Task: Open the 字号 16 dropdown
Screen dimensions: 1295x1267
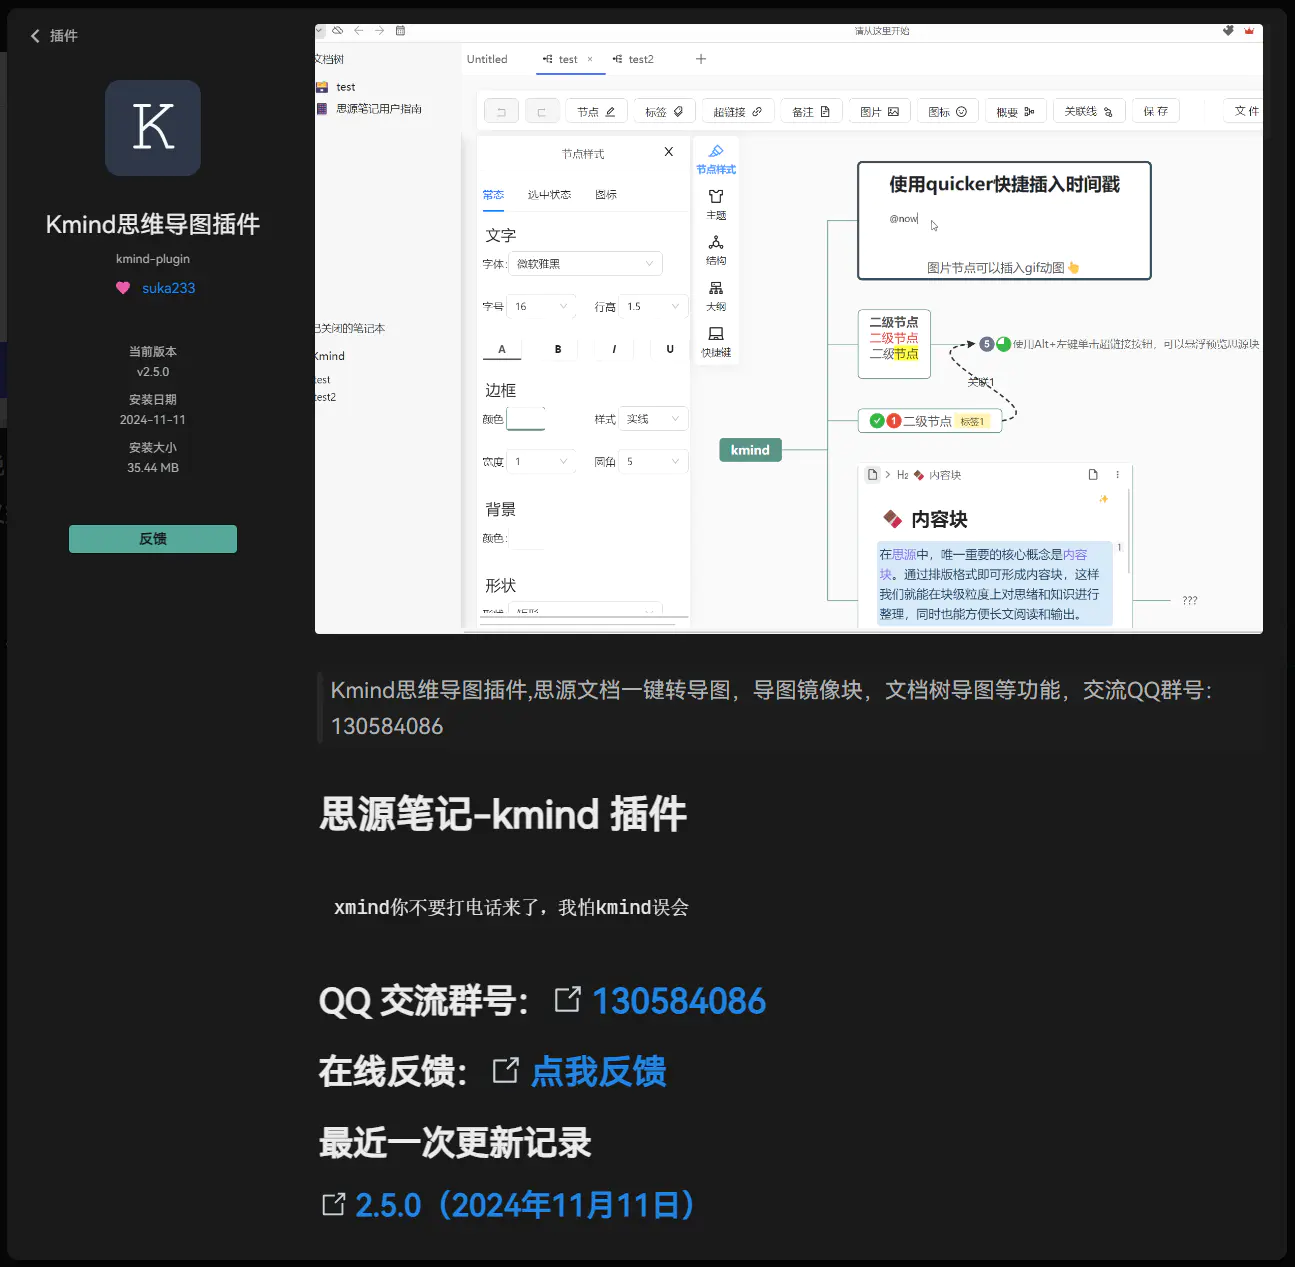Action: 541,306
